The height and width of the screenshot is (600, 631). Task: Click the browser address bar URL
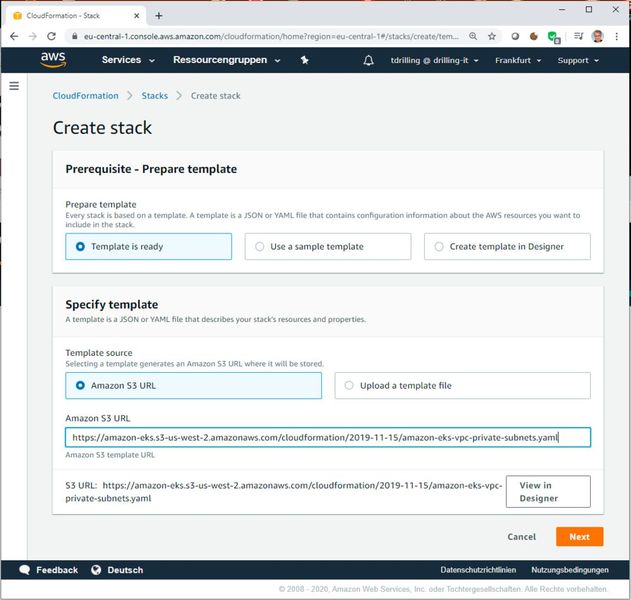[x=271, y=36]
